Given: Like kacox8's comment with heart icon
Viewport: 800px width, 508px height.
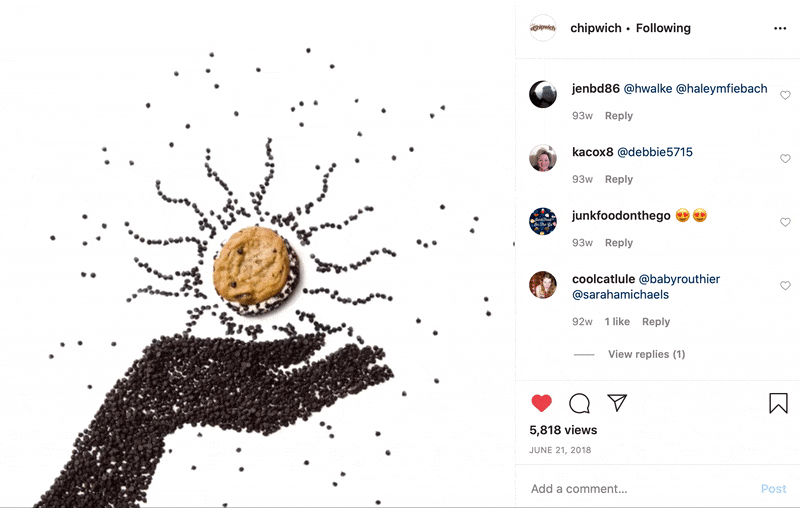Looking at the screenshot, I should (x=785, y=159).
